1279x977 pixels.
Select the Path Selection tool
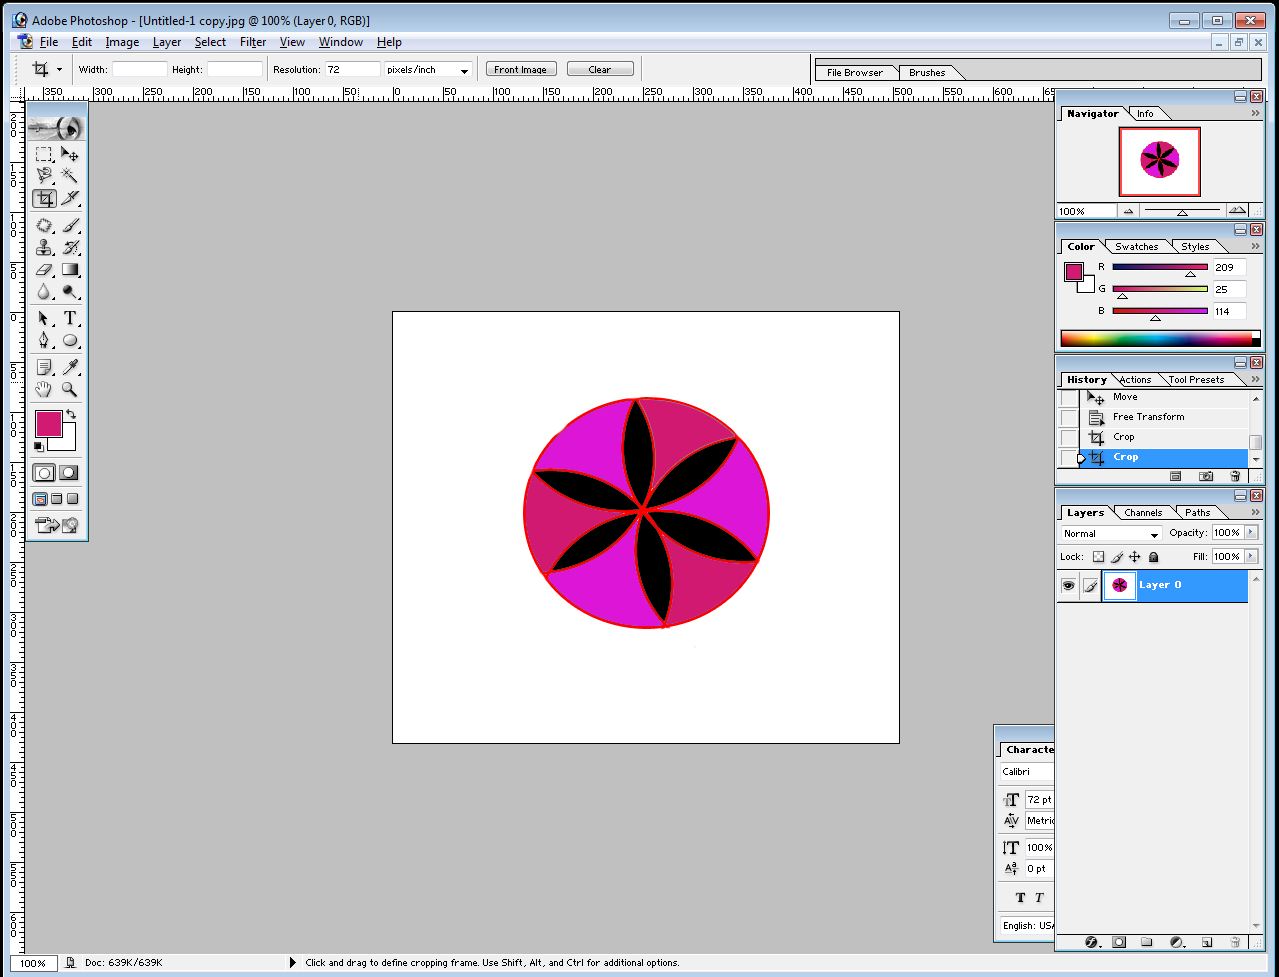[44, 319]
